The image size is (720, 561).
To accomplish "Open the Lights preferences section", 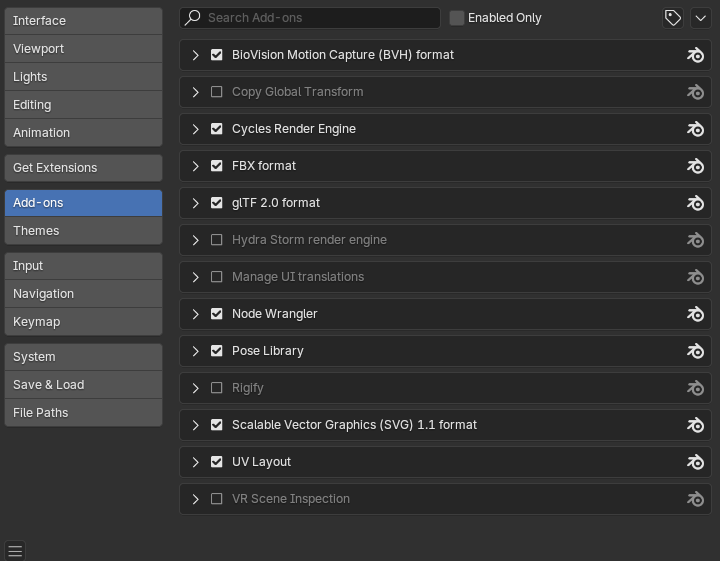I will pyautogui.click(x=83, y=77).
